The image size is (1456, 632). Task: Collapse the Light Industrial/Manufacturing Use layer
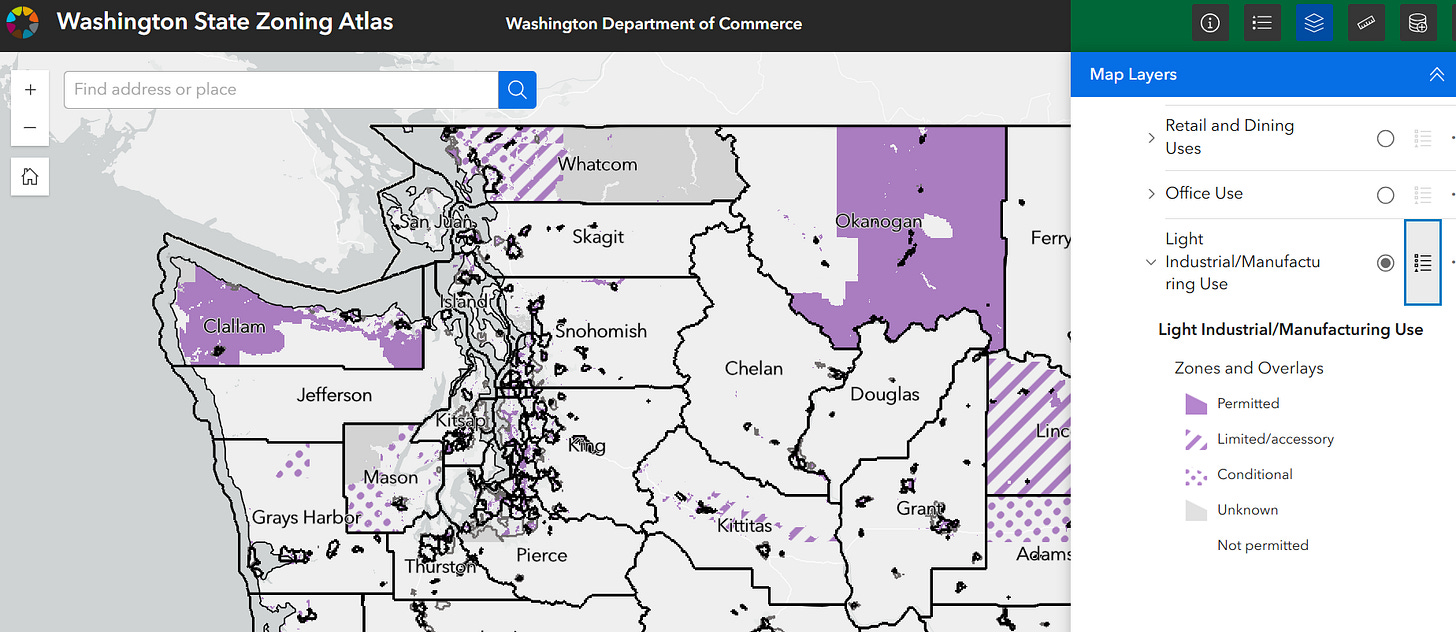coord(1151,262)
